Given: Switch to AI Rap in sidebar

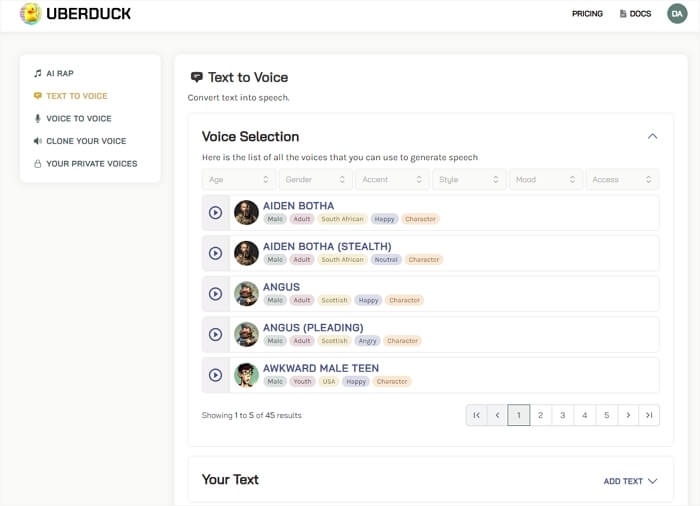Looking at the screenshot, I should [59, 73].
